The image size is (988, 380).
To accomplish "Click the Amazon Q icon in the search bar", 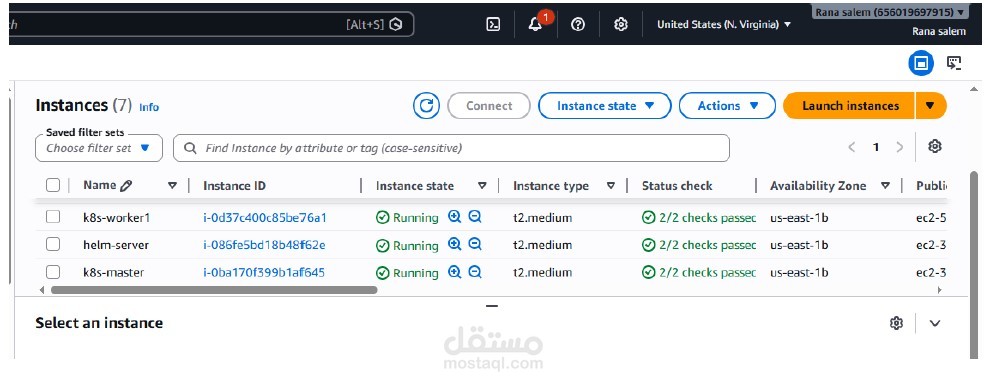I will (x=396, y=25).
